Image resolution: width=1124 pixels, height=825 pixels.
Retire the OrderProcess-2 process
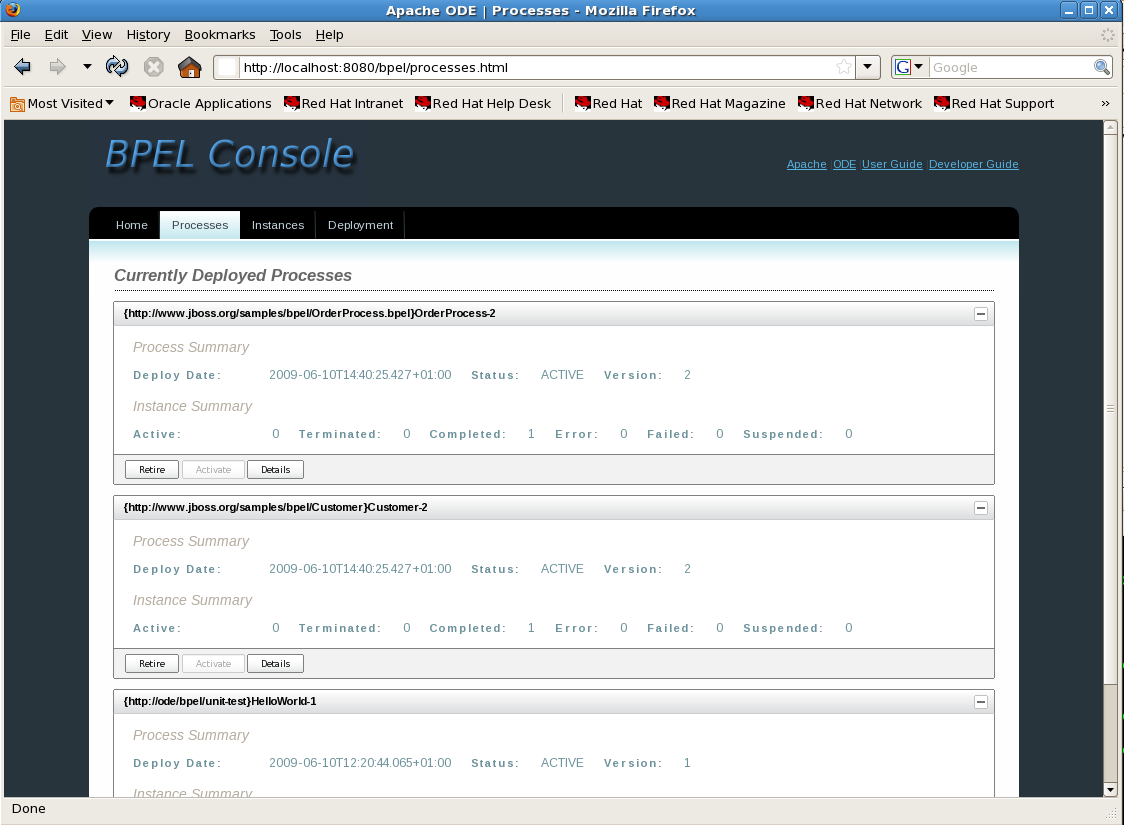pyautogui.click(x=152, y=469)
